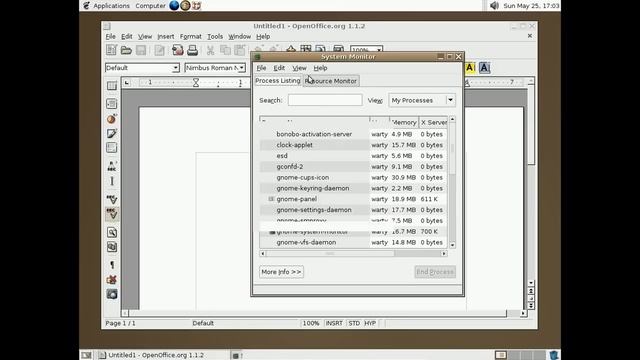Open System Monitor's Edit menu
Image resolution: width=640 pixels, height=360 pixels.
(x=279, y=68)
